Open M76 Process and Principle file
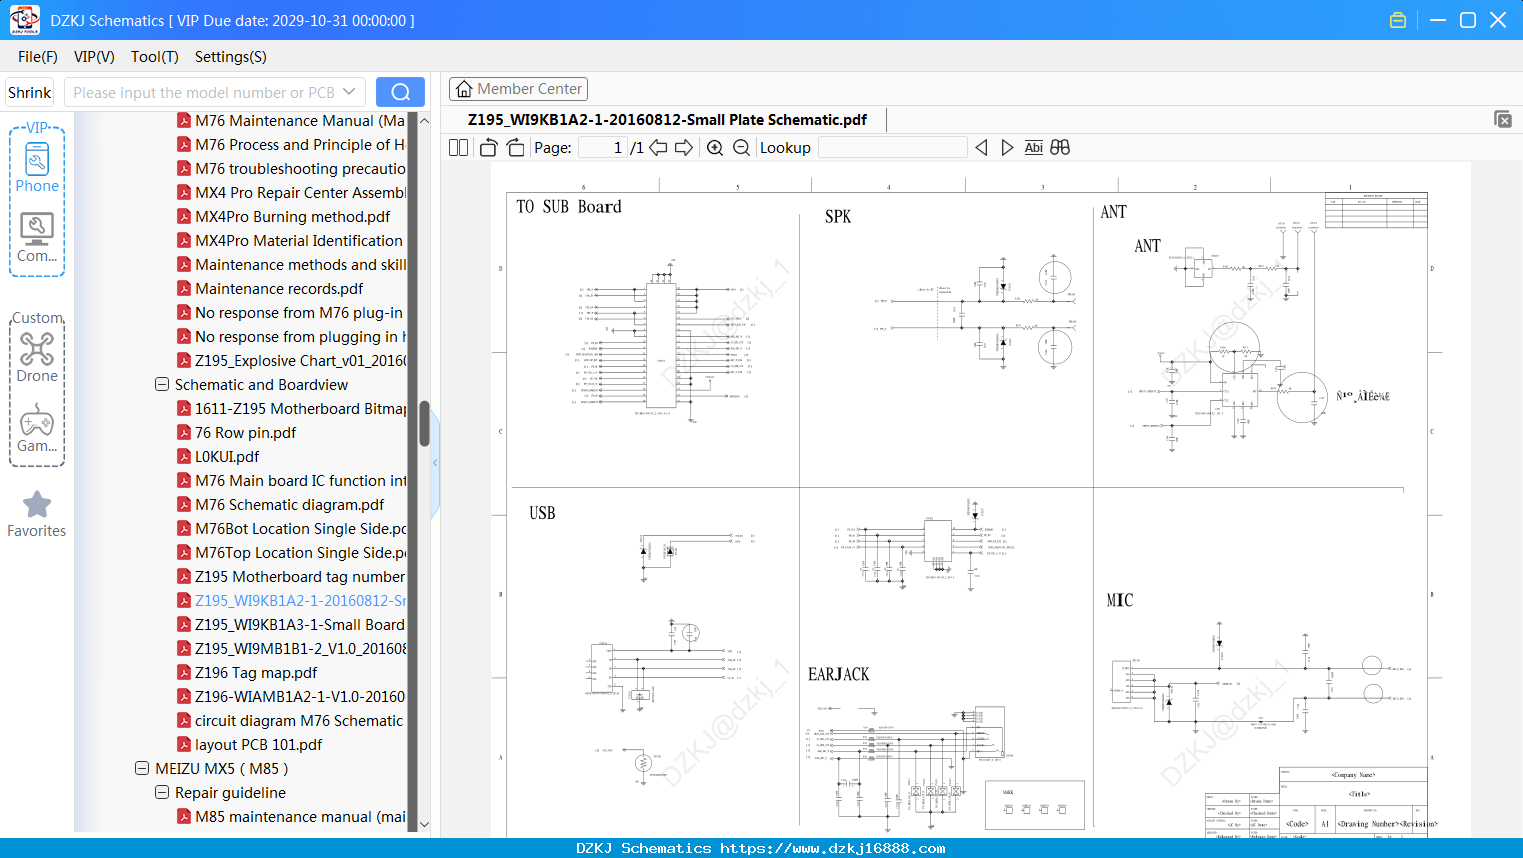Image resolution: width=1523 pixels, height=858 pixels. pos(291,145)
